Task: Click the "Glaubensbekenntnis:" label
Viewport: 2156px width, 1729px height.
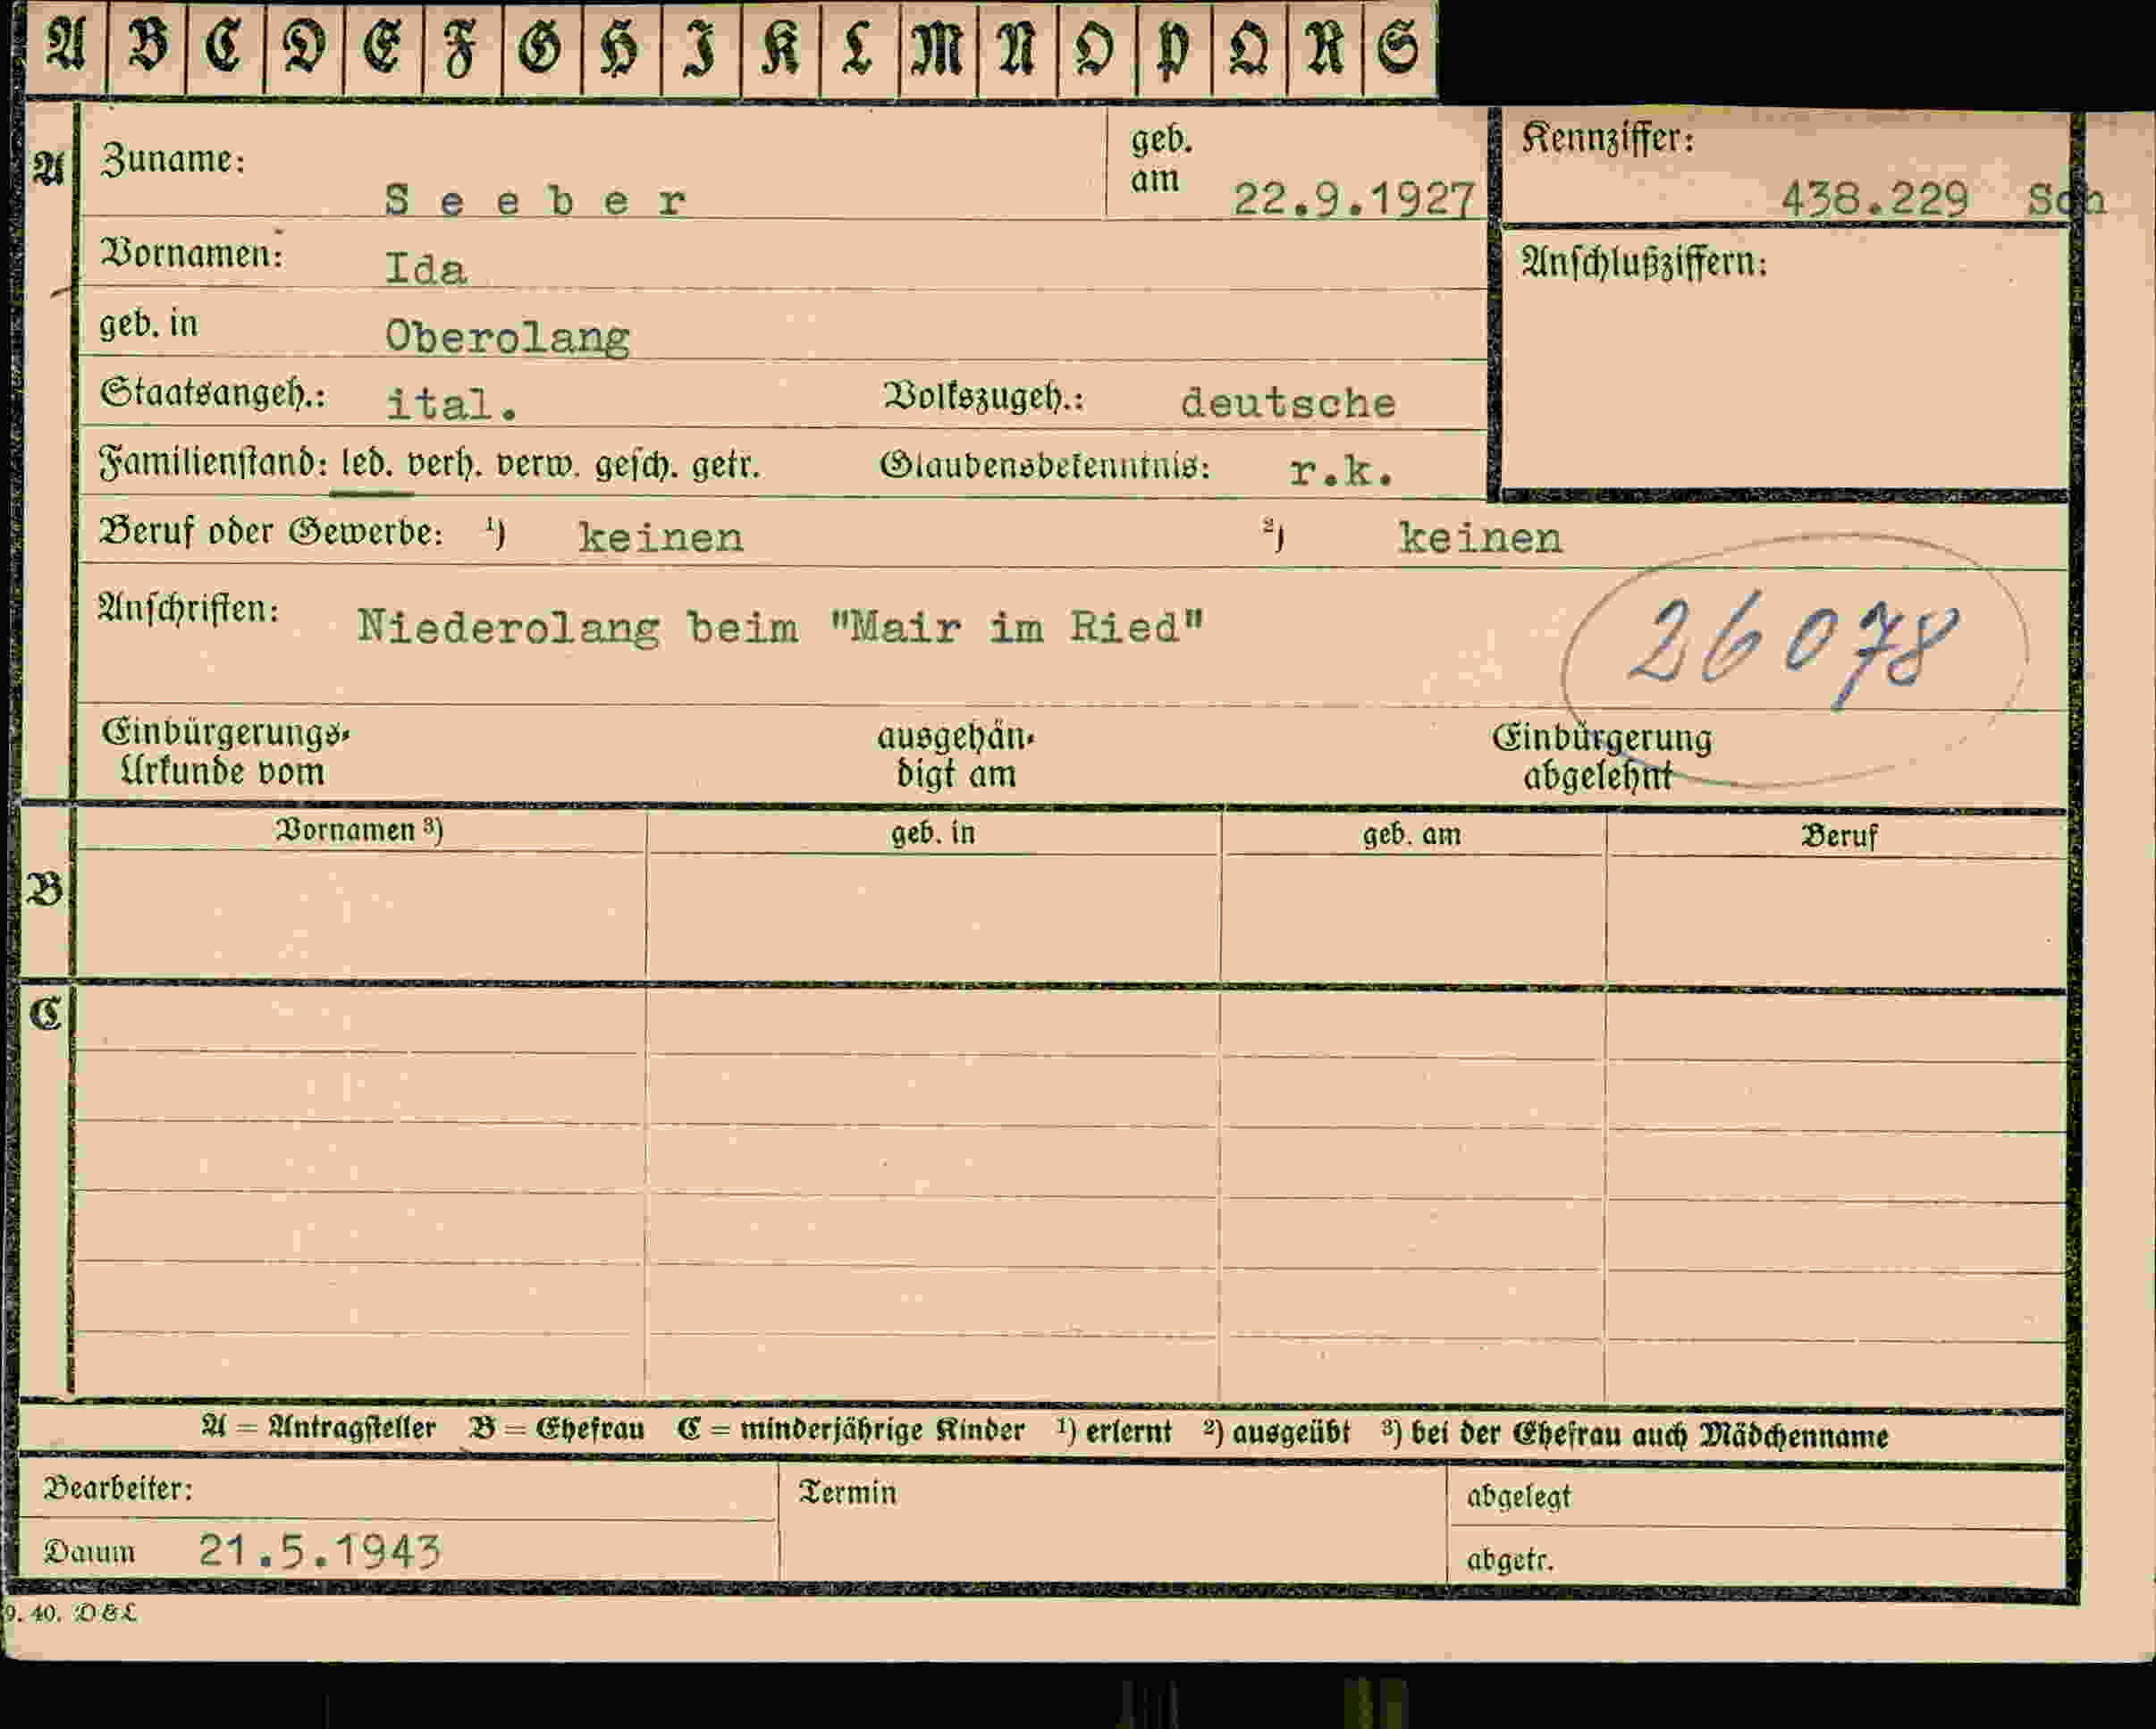Action: pos(1045,466)
